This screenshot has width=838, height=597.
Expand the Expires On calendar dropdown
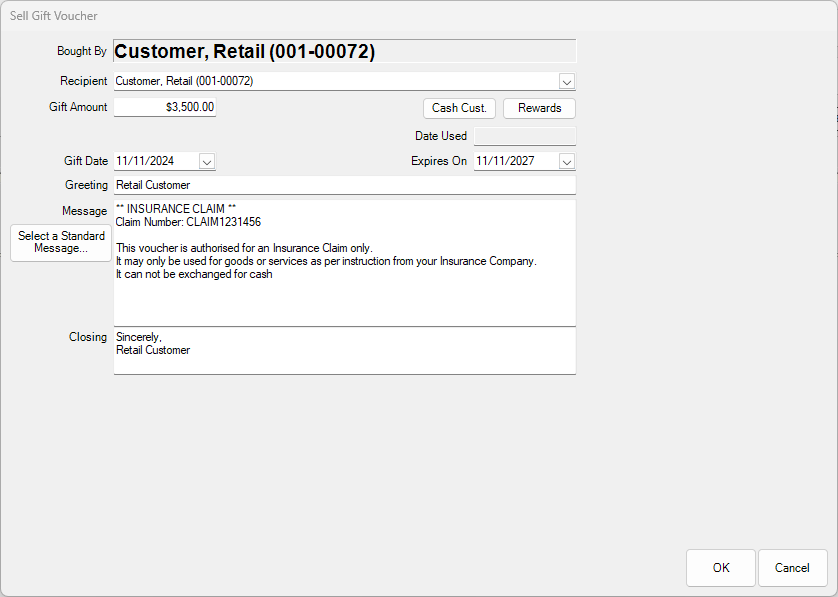567,161
